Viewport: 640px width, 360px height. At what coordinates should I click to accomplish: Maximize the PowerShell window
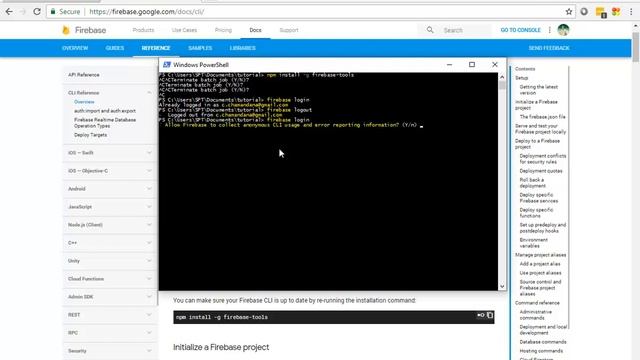pyautogui.click(x=472, y=64)
